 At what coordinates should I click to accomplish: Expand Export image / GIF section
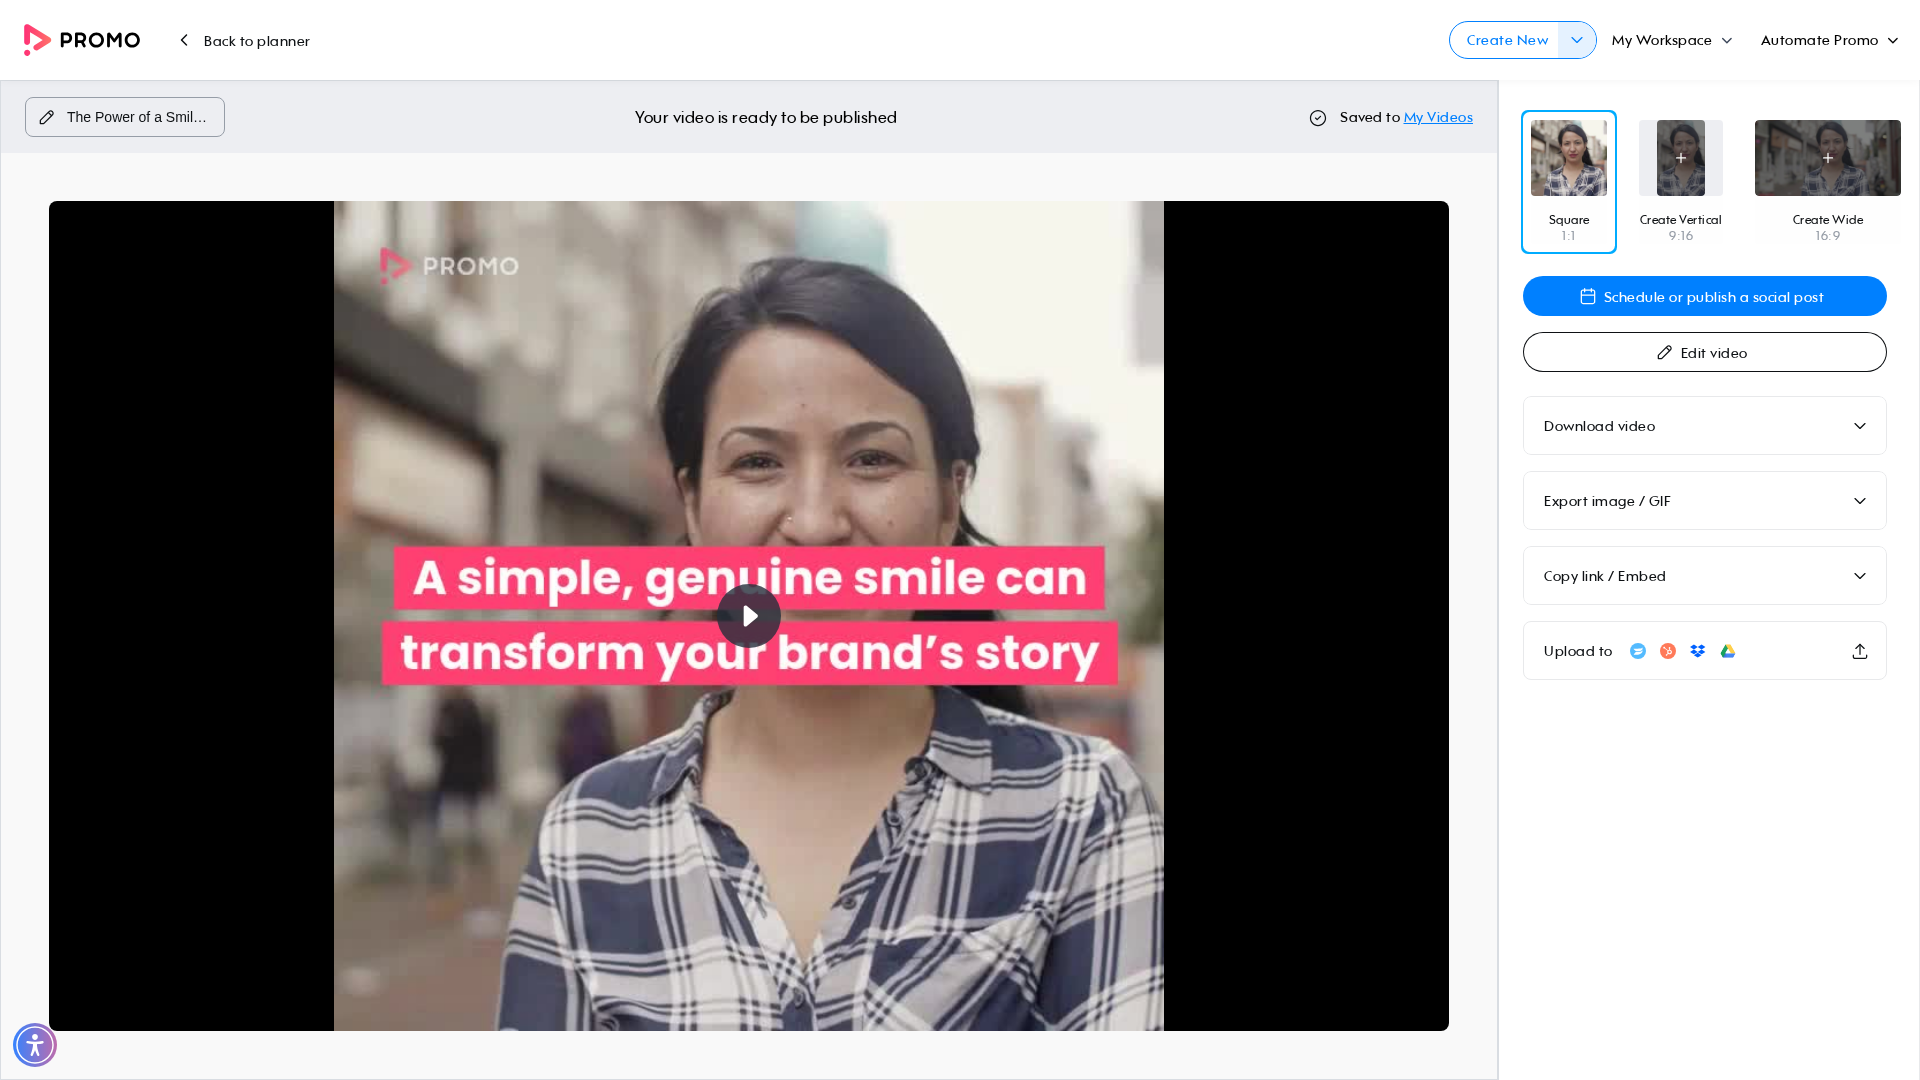tap(1704, 501)
